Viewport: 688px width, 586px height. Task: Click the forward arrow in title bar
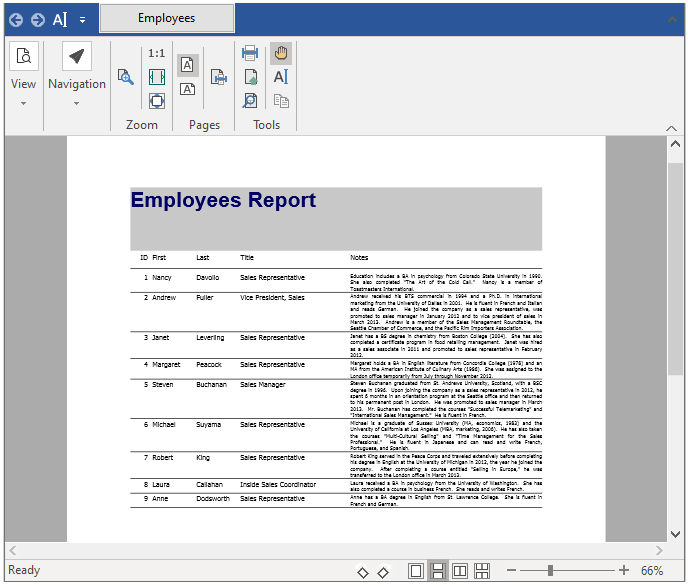pyautogui.click(x=37, y=19)
